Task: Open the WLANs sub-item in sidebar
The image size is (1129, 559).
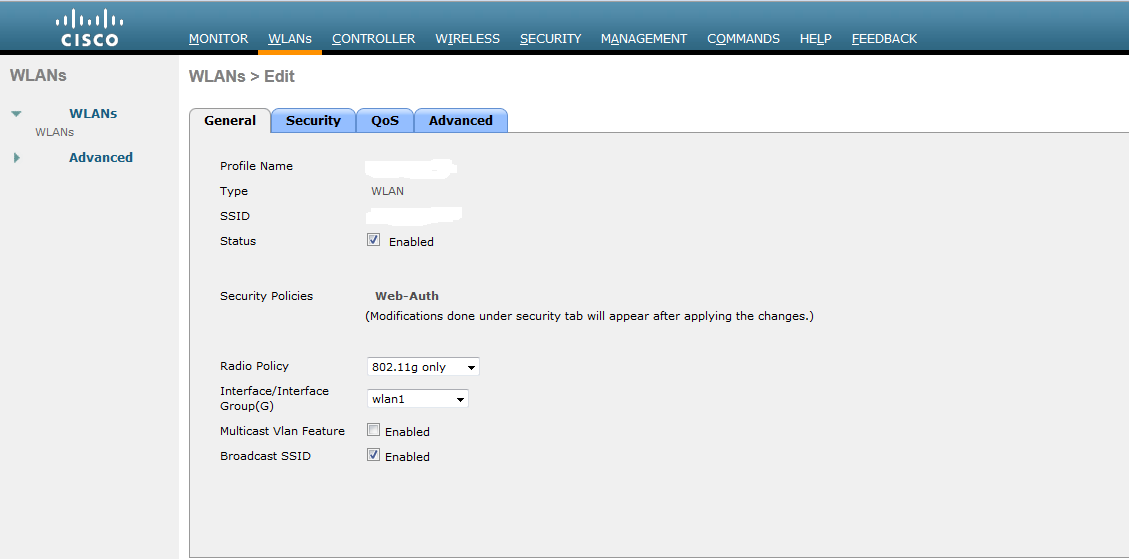Action: 55,133
